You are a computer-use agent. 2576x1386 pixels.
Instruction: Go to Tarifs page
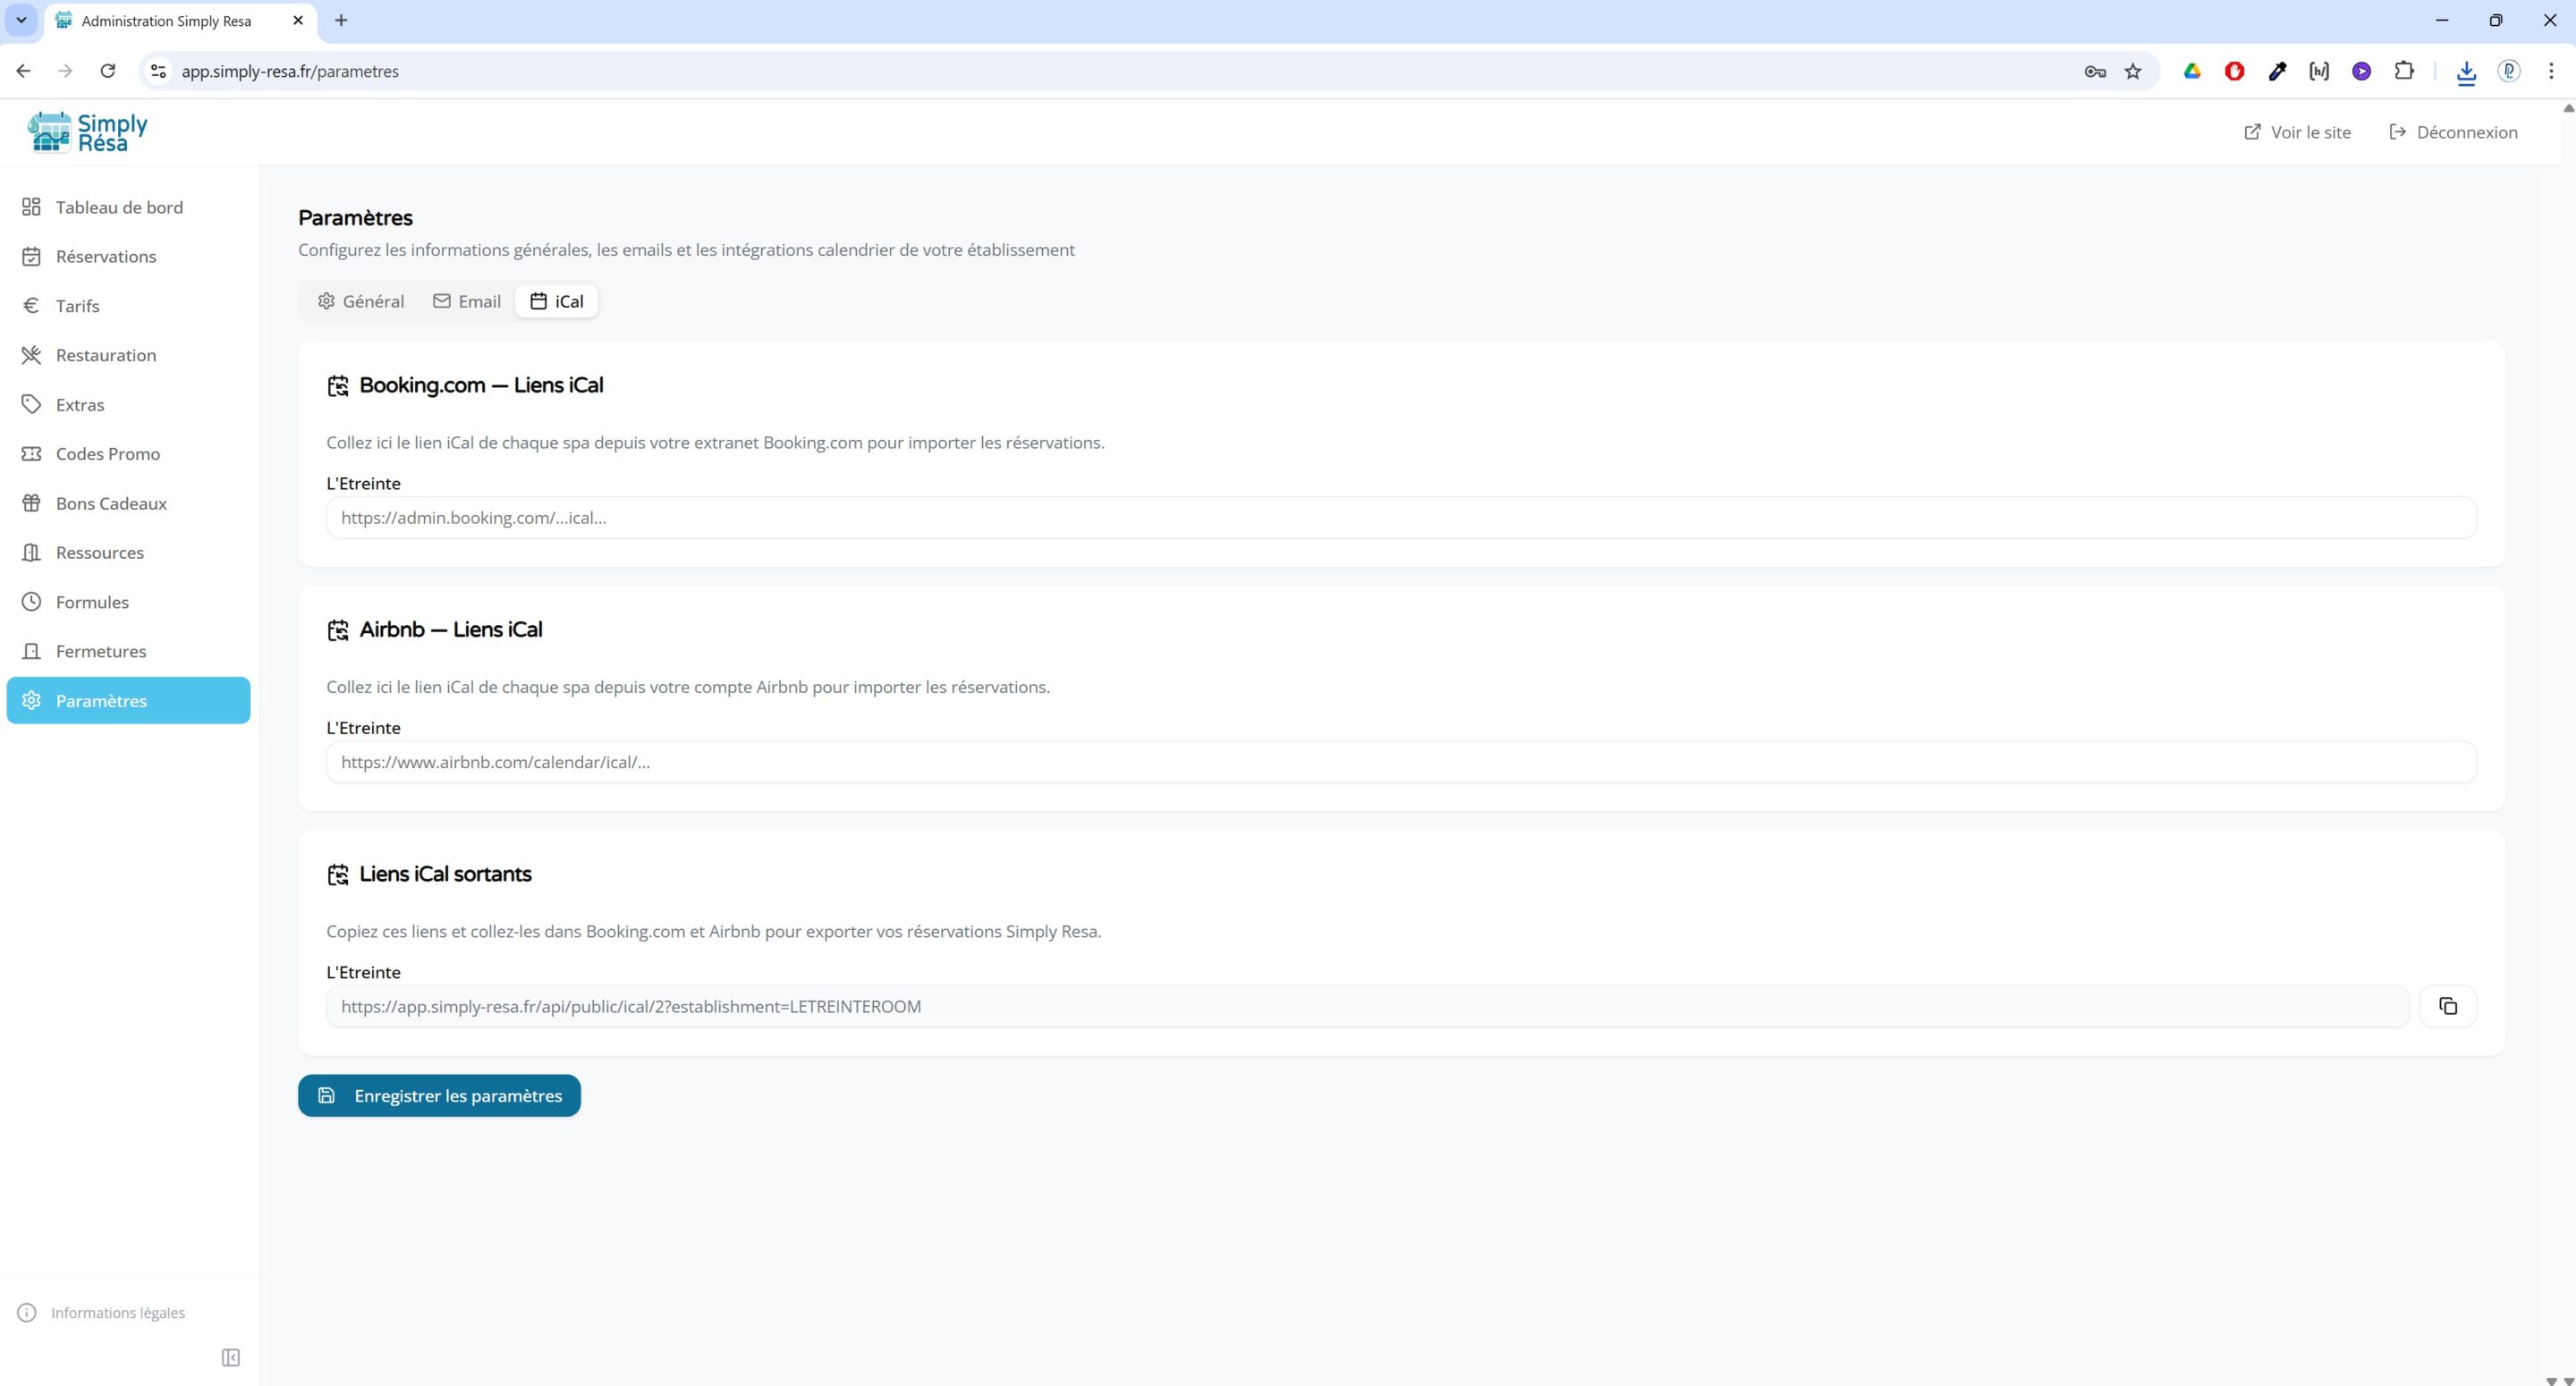[77, 306]
